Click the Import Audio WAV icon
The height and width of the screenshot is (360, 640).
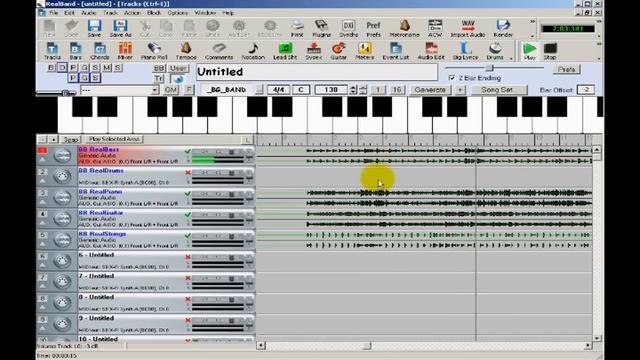[468, 28]
